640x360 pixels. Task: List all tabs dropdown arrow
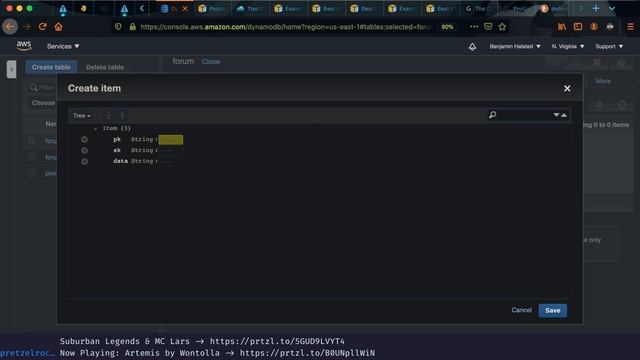pyautogui.click(x=611, y=8)
